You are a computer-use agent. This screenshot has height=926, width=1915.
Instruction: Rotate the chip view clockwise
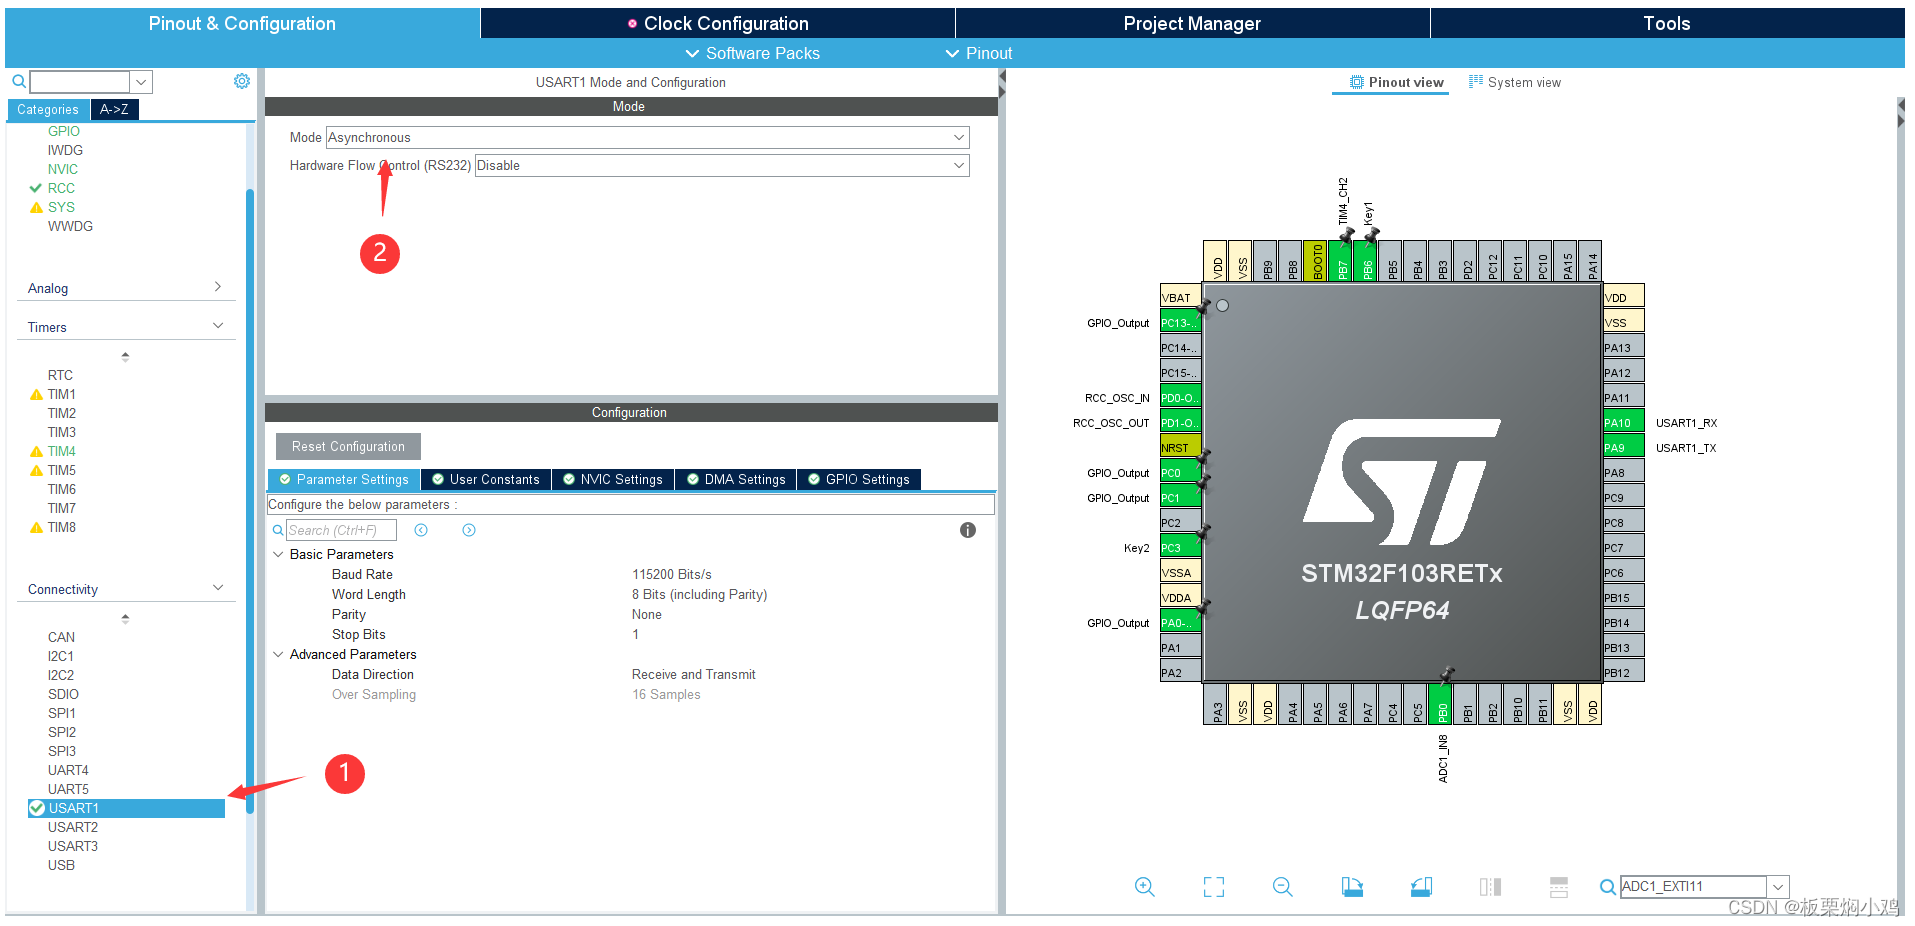click(1352, 887)
